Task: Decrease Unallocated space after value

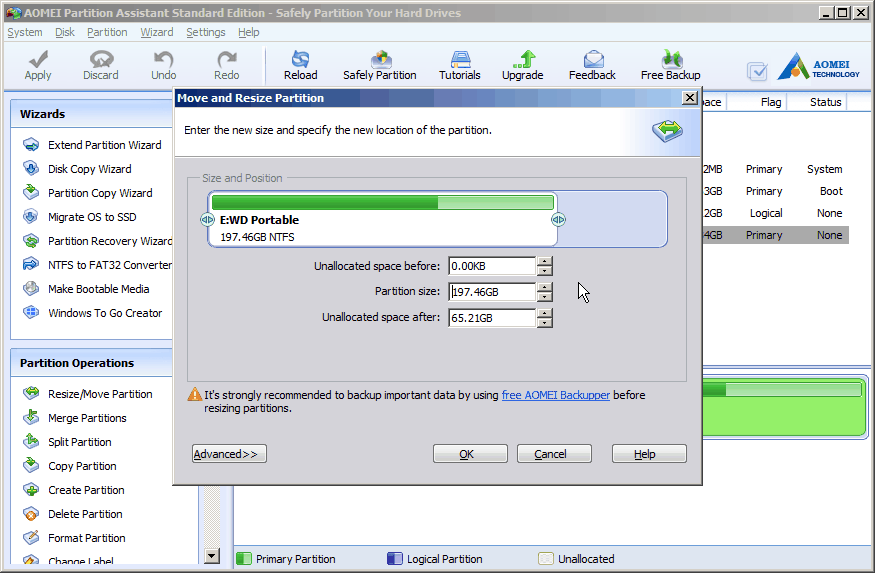Action: coord(545,323)
